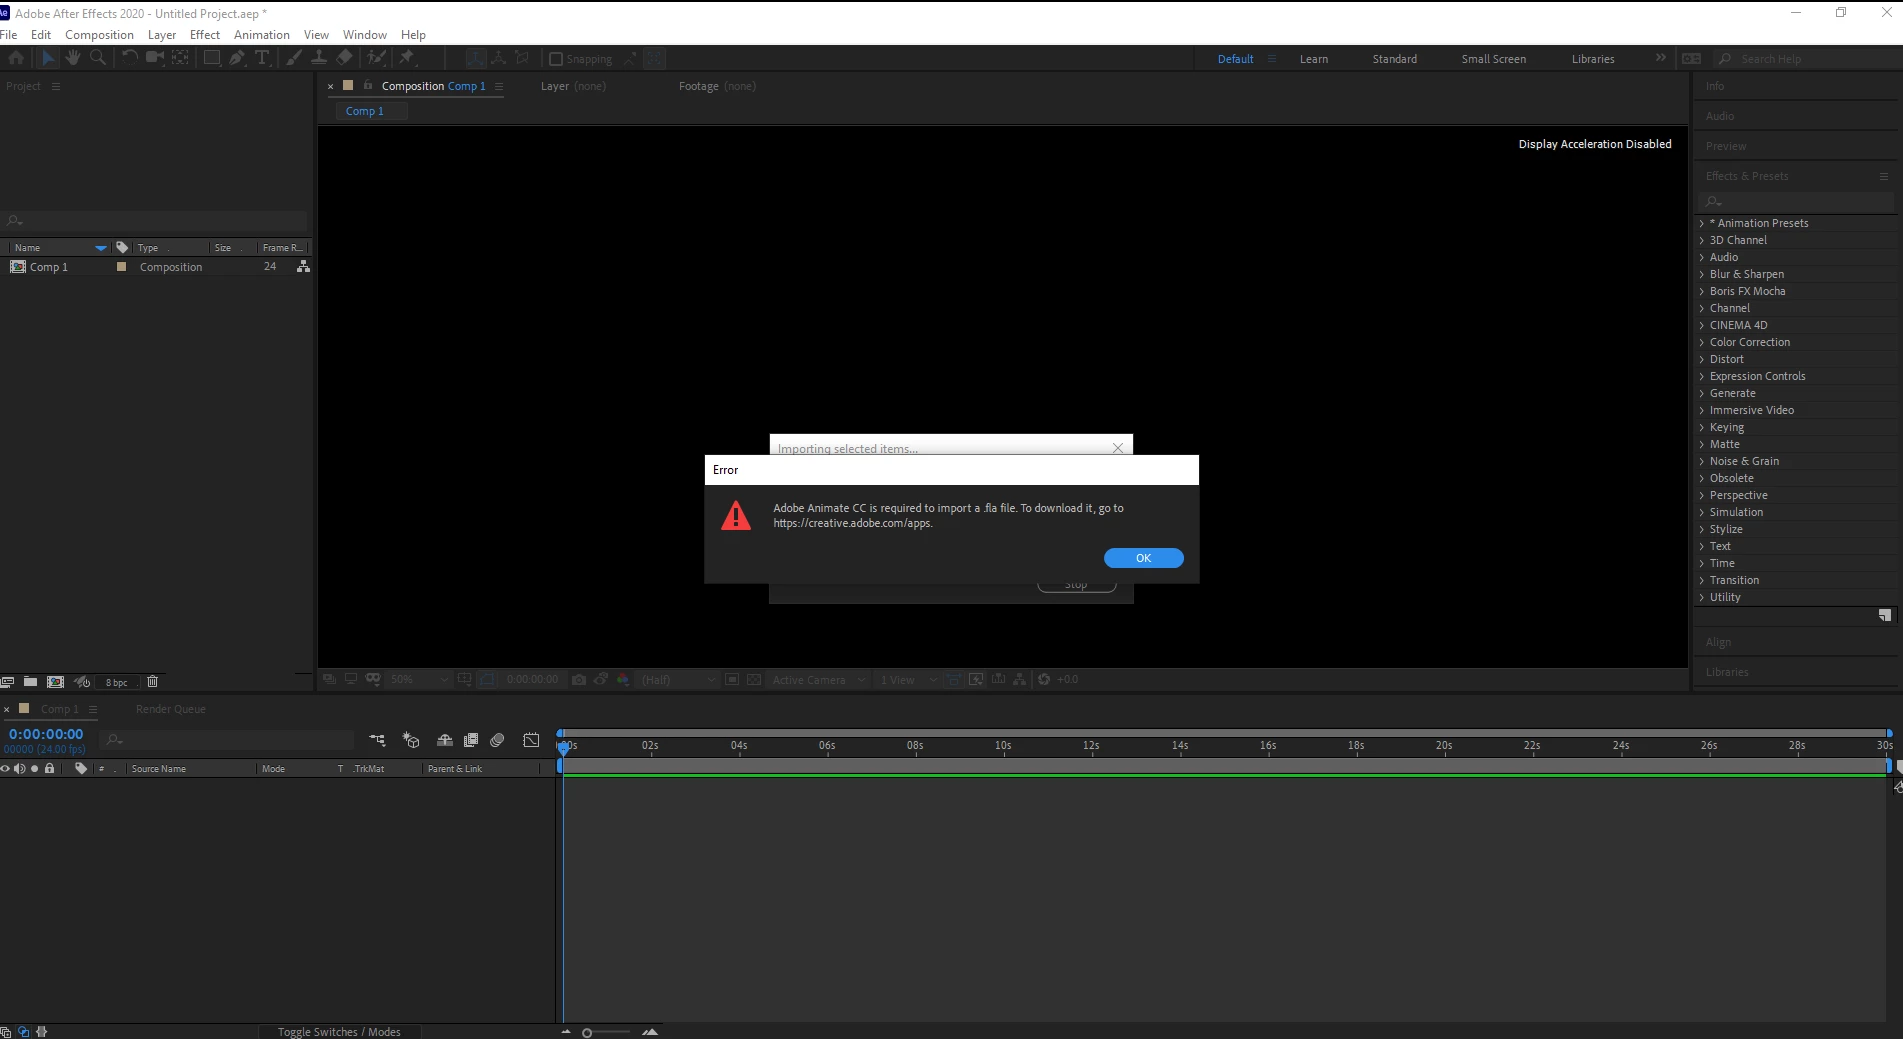Select the Brush tool

[x=294, y=58]
